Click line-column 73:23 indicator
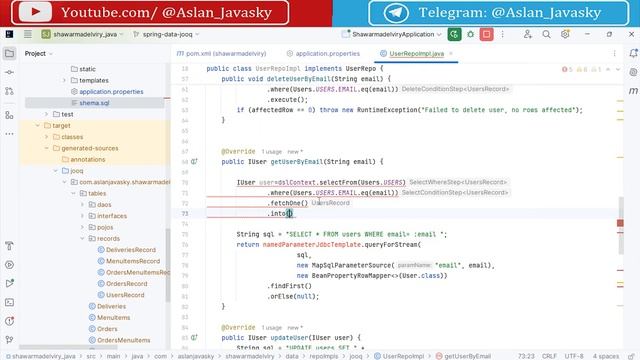The image size is (640, 360). 526,356
